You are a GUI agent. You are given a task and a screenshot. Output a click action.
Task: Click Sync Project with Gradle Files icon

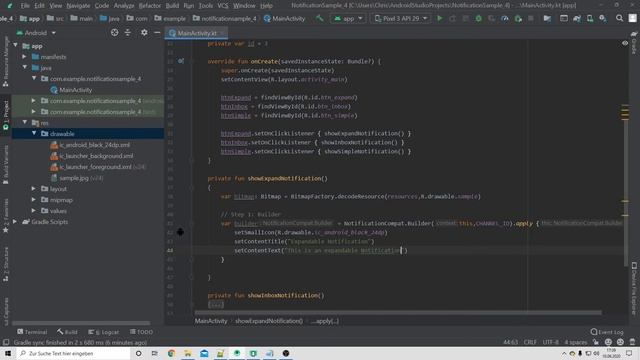577,18
